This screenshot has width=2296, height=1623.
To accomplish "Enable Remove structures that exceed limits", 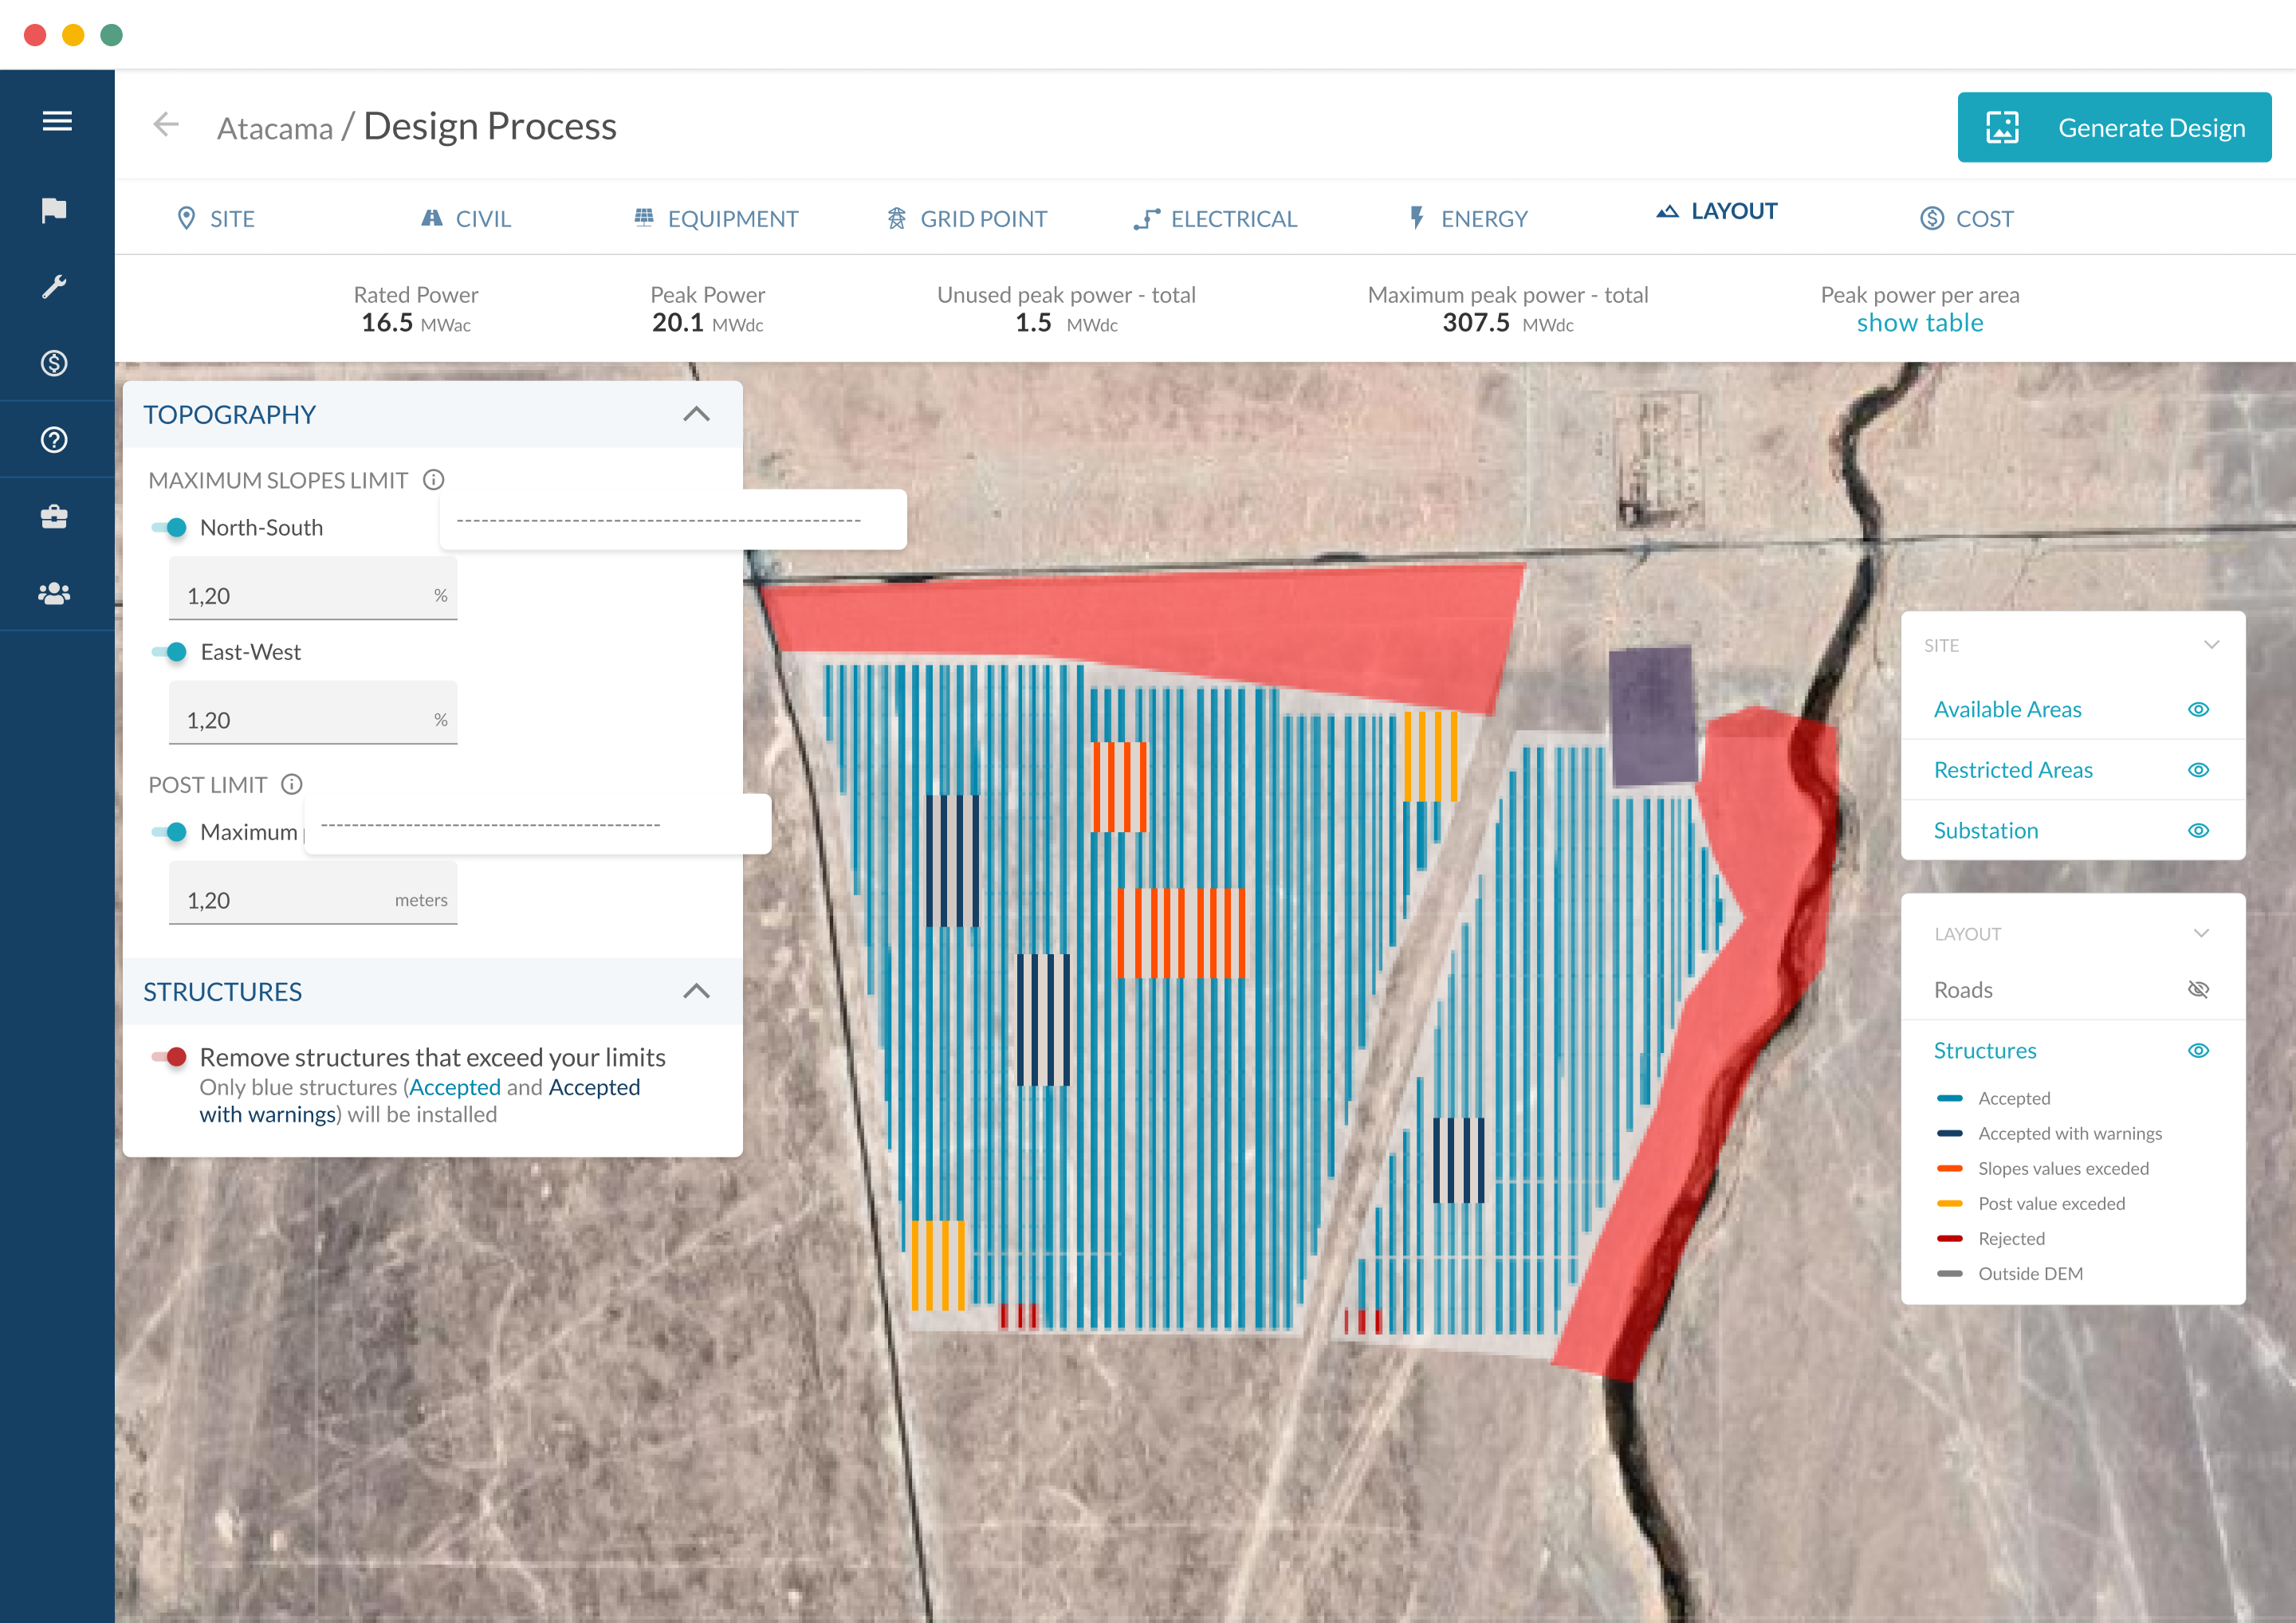I will (170, 1057).
